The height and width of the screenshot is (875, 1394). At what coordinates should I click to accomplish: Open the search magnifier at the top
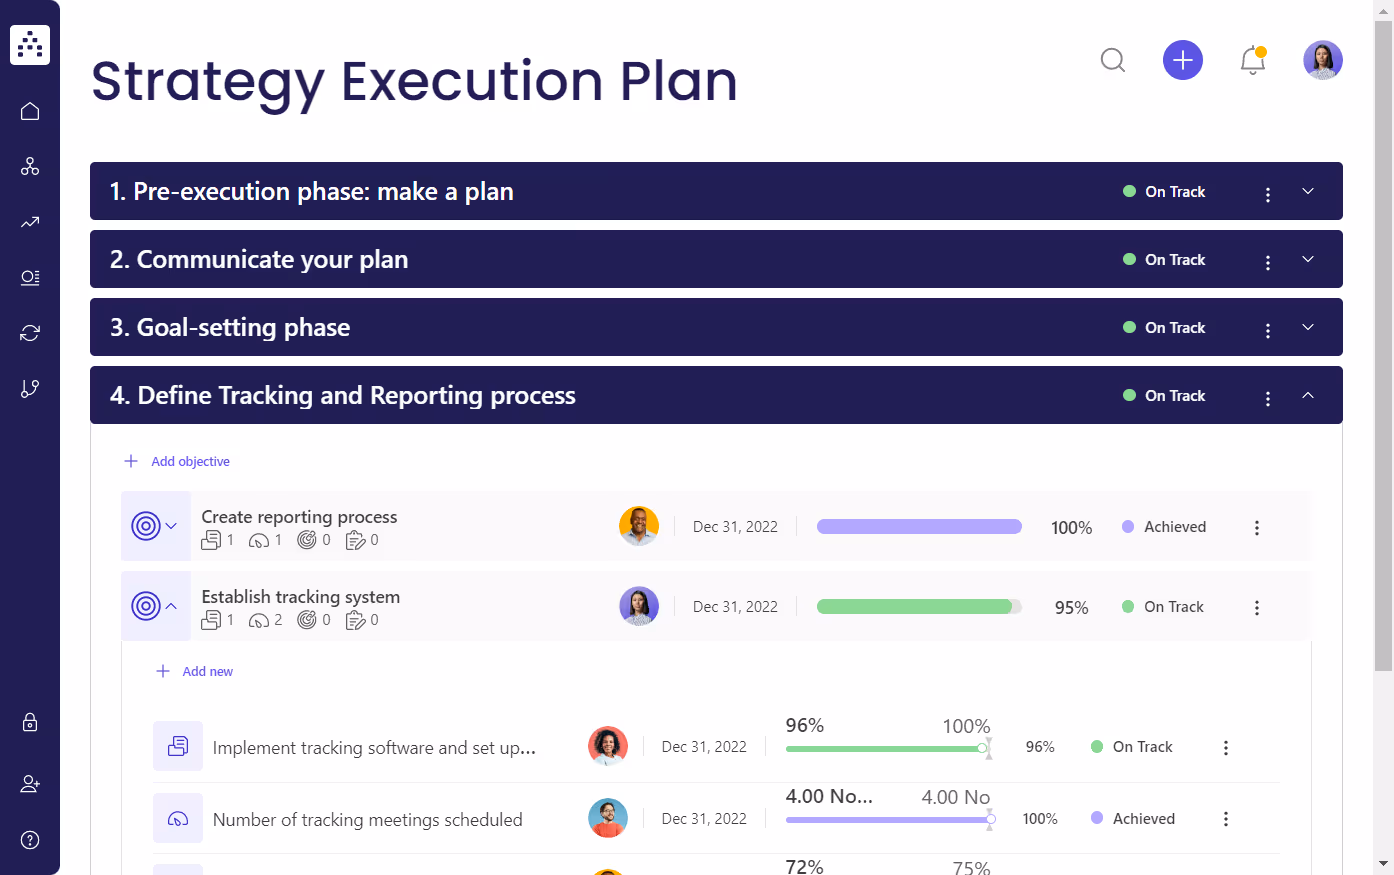point(1113,60)
